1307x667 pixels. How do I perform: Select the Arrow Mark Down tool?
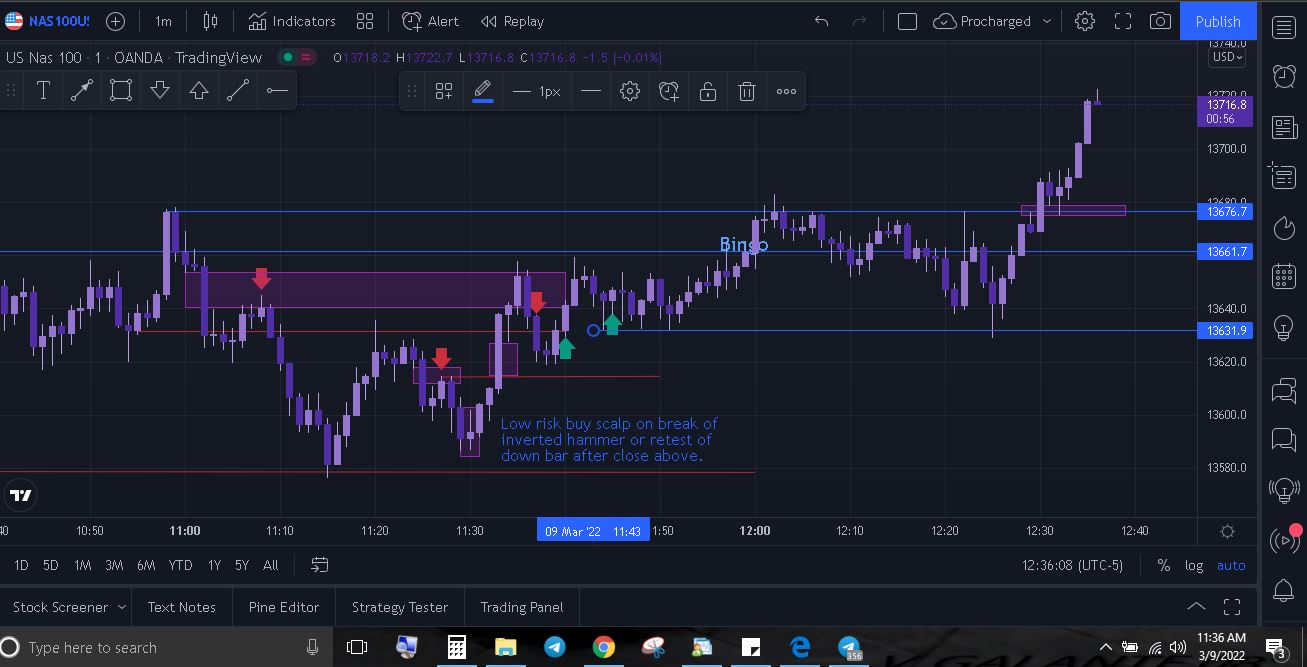point(160,91)
